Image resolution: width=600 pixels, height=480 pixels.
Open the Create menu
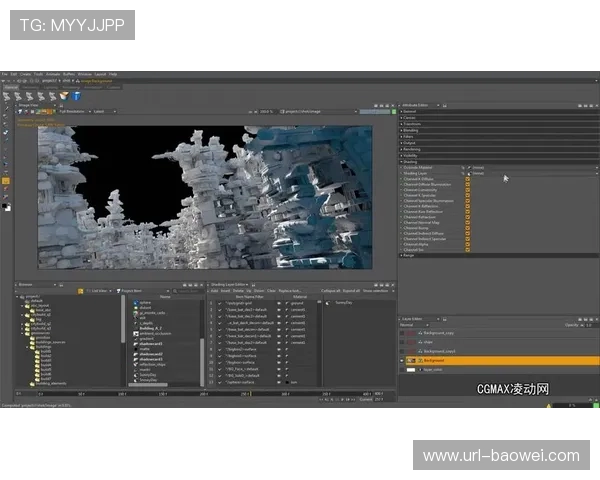23,74
